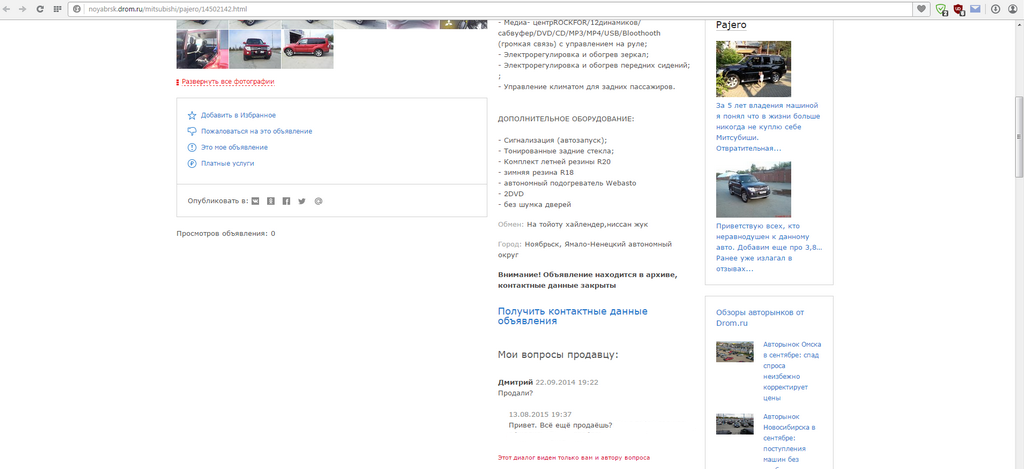Go back with the browser back arrow
The width and height of the screenshot is (1024, 469).
coord(8,9)
